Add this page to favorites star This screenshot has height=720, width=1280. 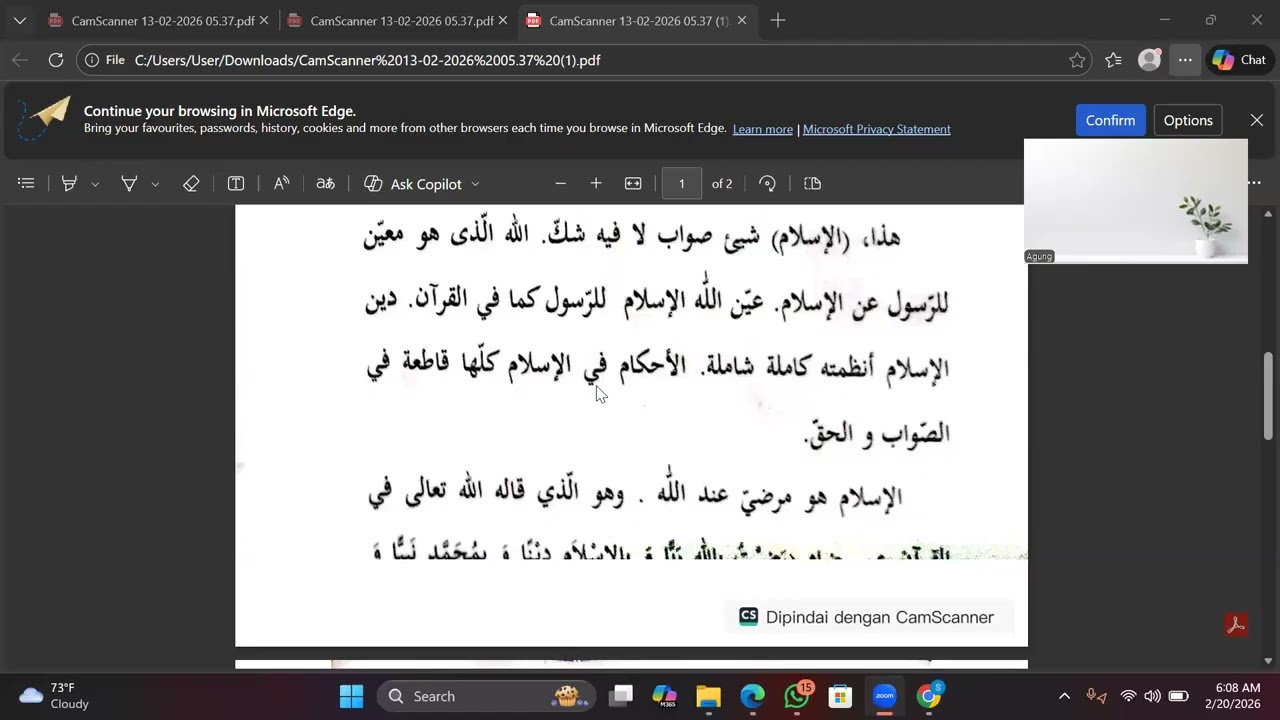[x=1077, y=60]
